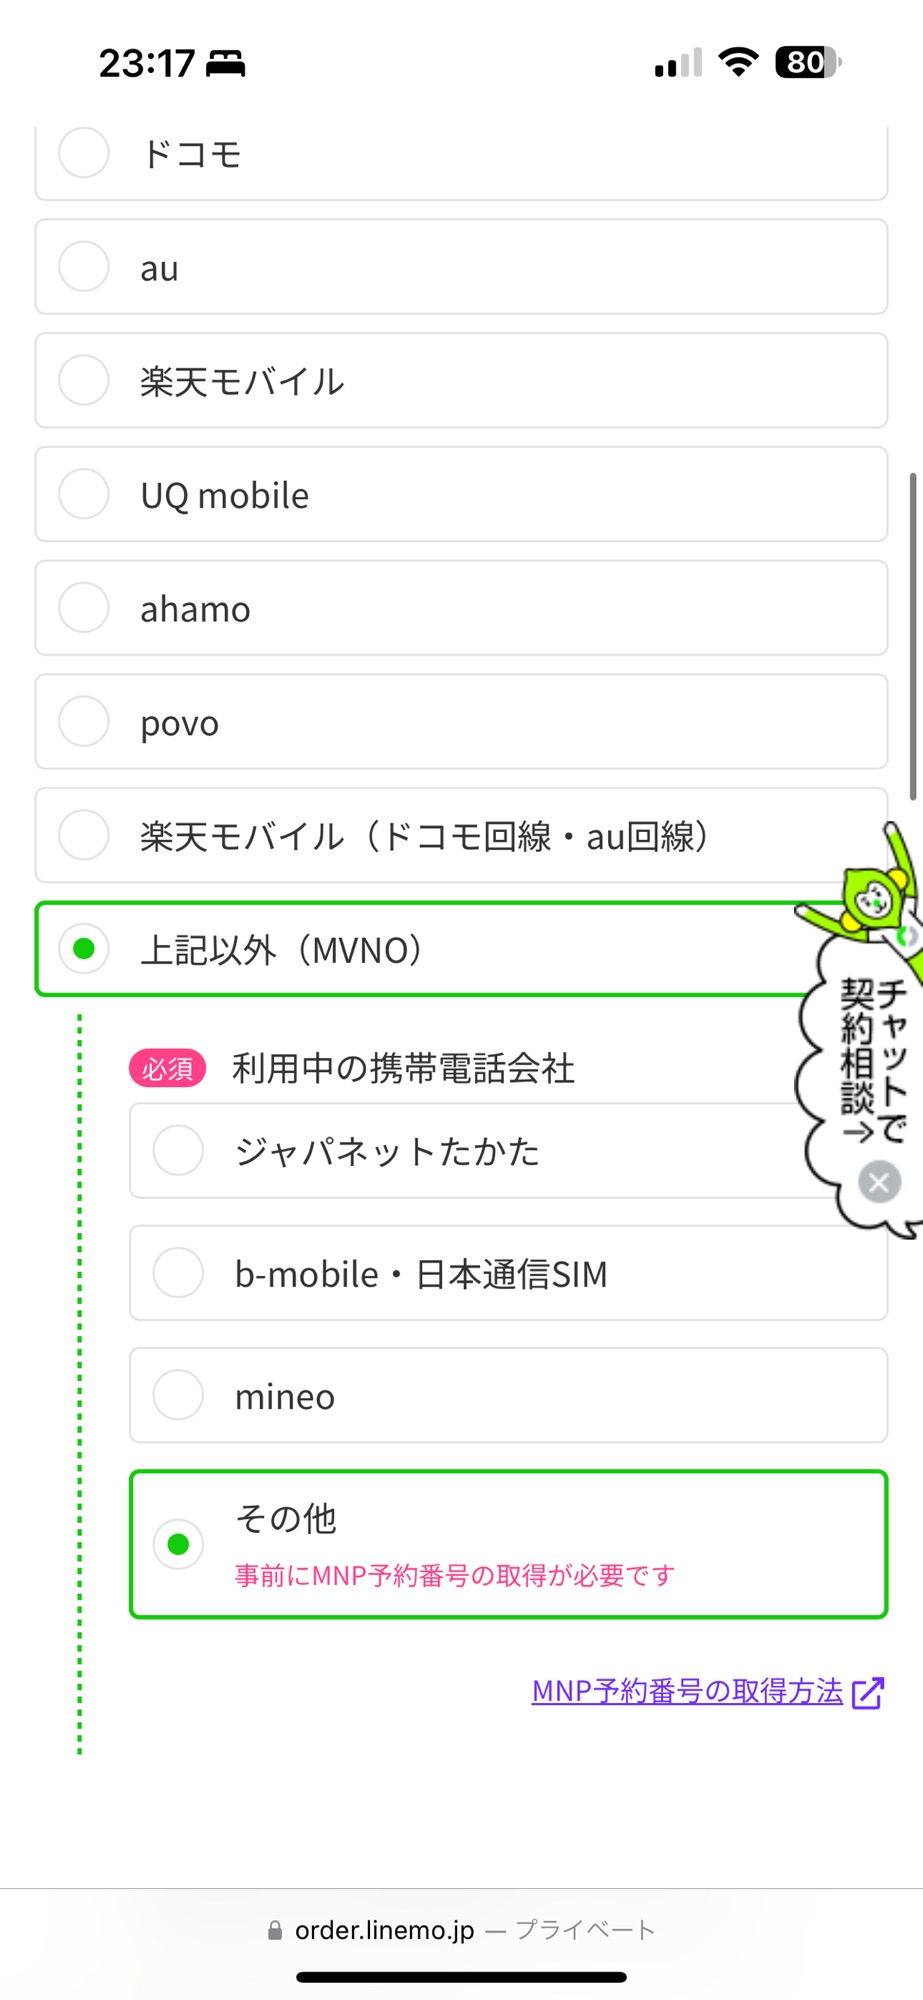Select the mineo radio option
Image resolution: width=923 pixels, height=2000 pixels.
[178, 1395]
